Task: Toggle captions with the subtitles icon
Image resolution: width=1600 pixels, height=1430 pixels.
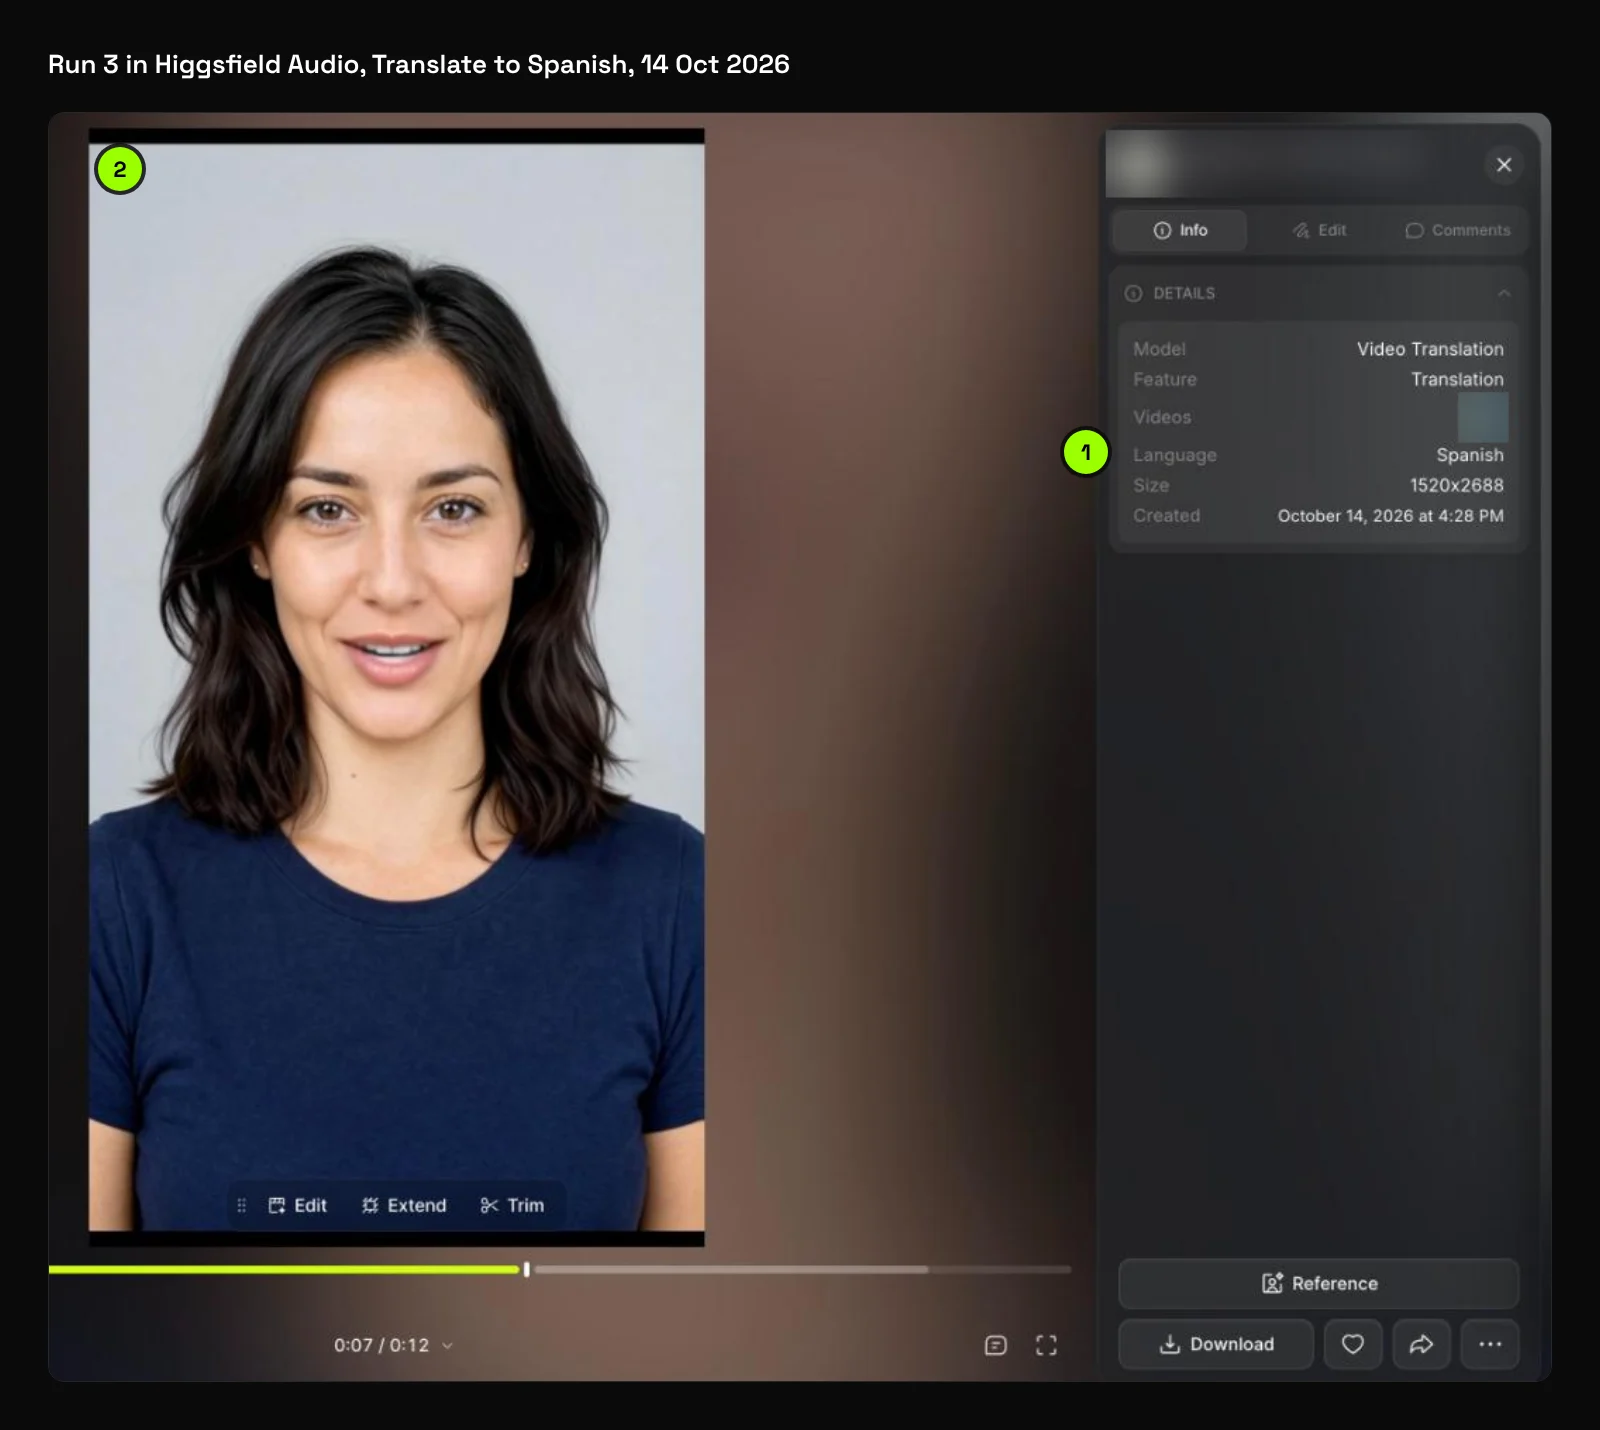Action: 995,1345
